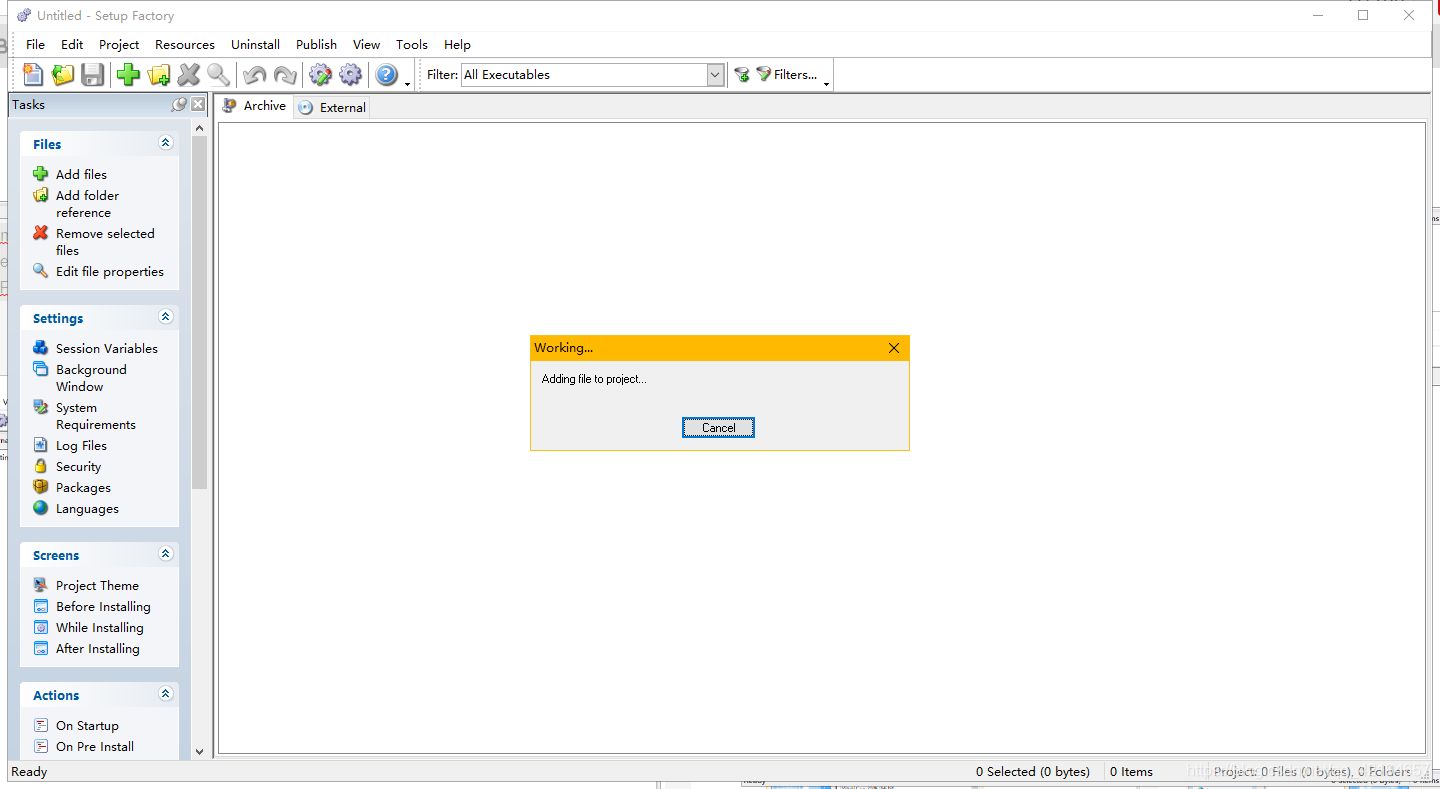1440x789 pixels.
Task: Click the Build gear-with-pencil toolbar icon
Action: point(320,74)
